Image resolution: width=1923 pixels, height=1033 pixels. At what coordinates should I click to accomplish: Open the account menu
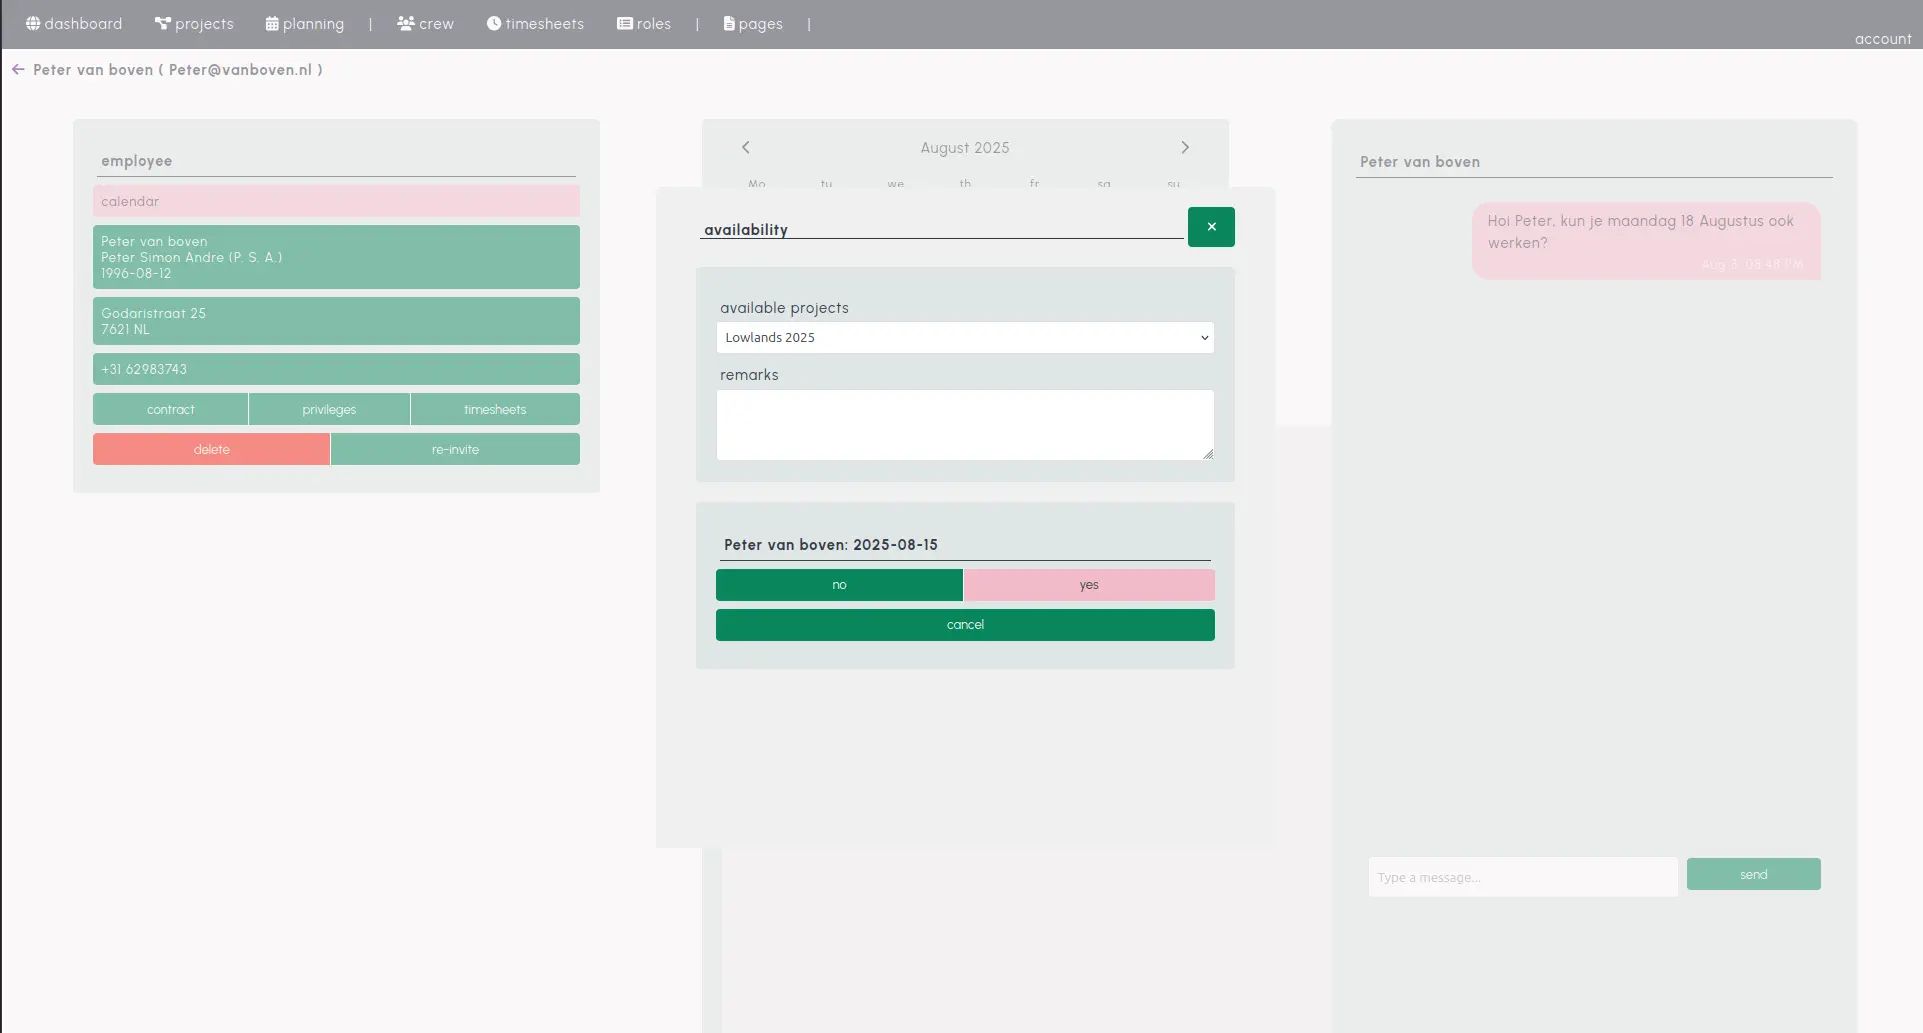(1883, 39)
